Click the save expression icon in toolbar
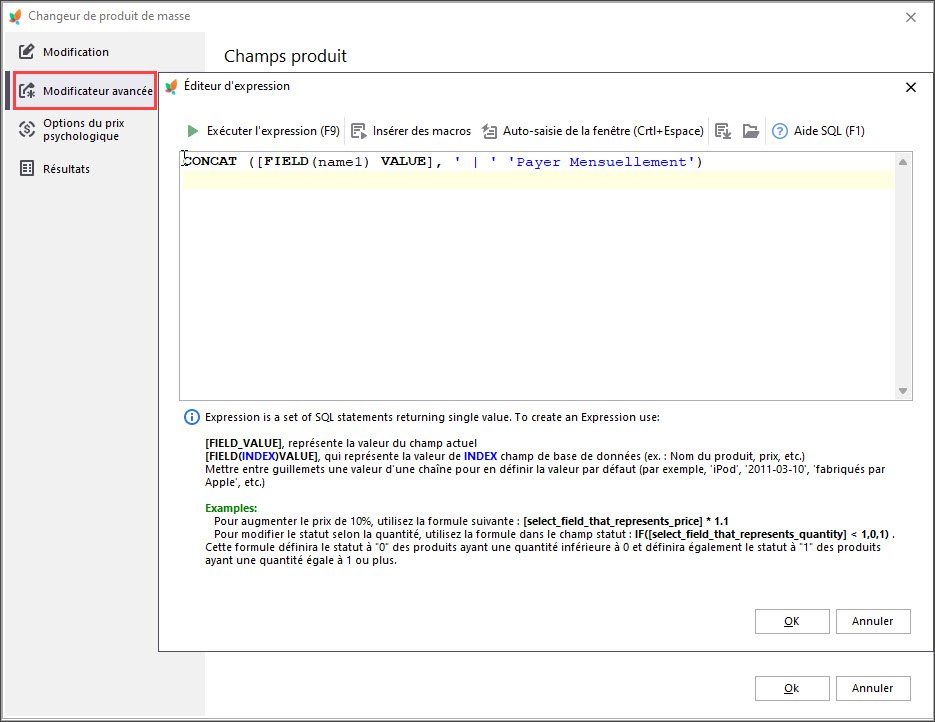Screen dimensions: 935x722 pos(723,131)
